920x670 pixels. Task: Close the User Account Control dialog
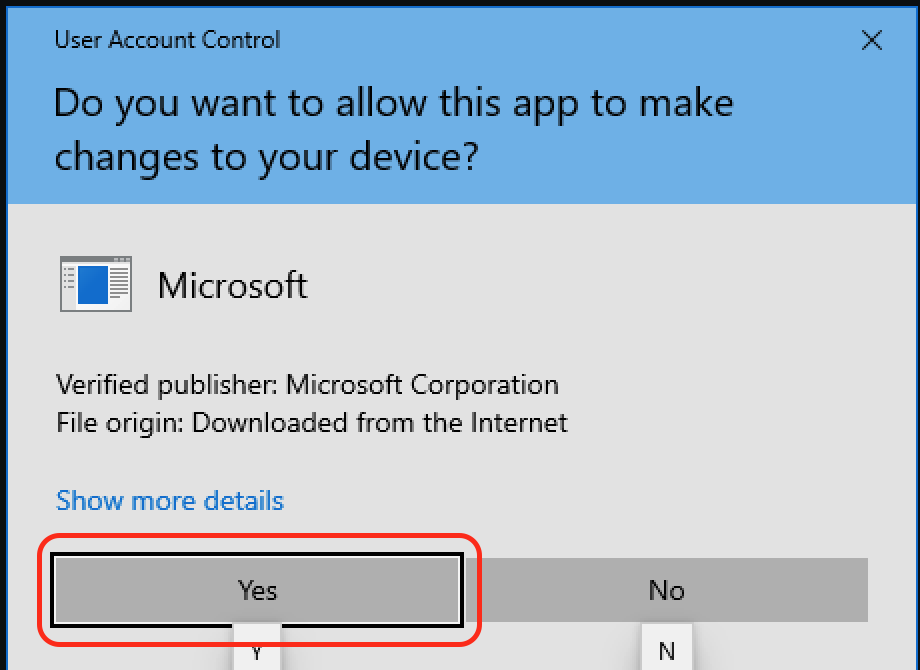point(872,40)
